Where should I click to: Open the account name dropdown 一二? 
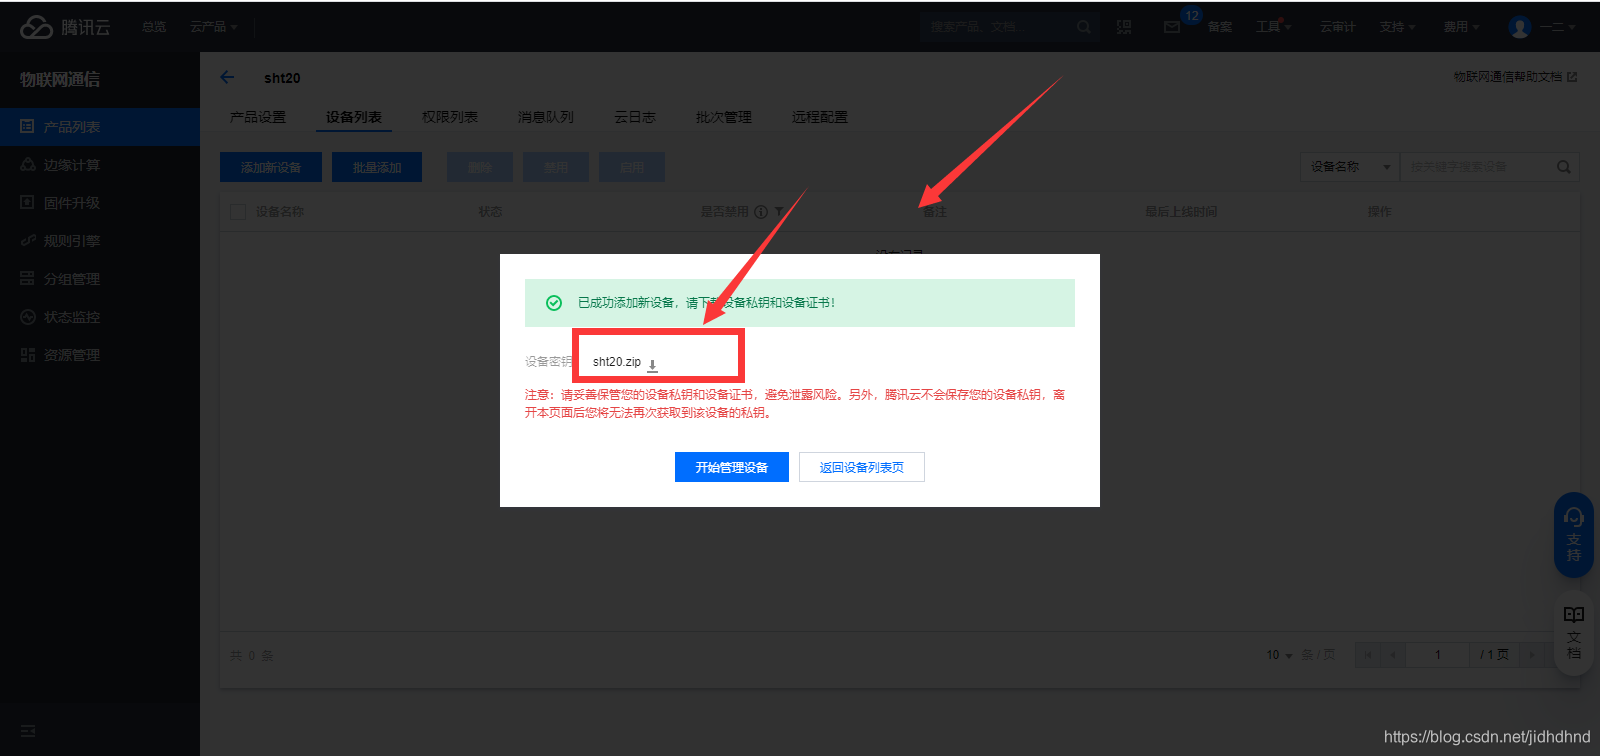pos(1558,27)
